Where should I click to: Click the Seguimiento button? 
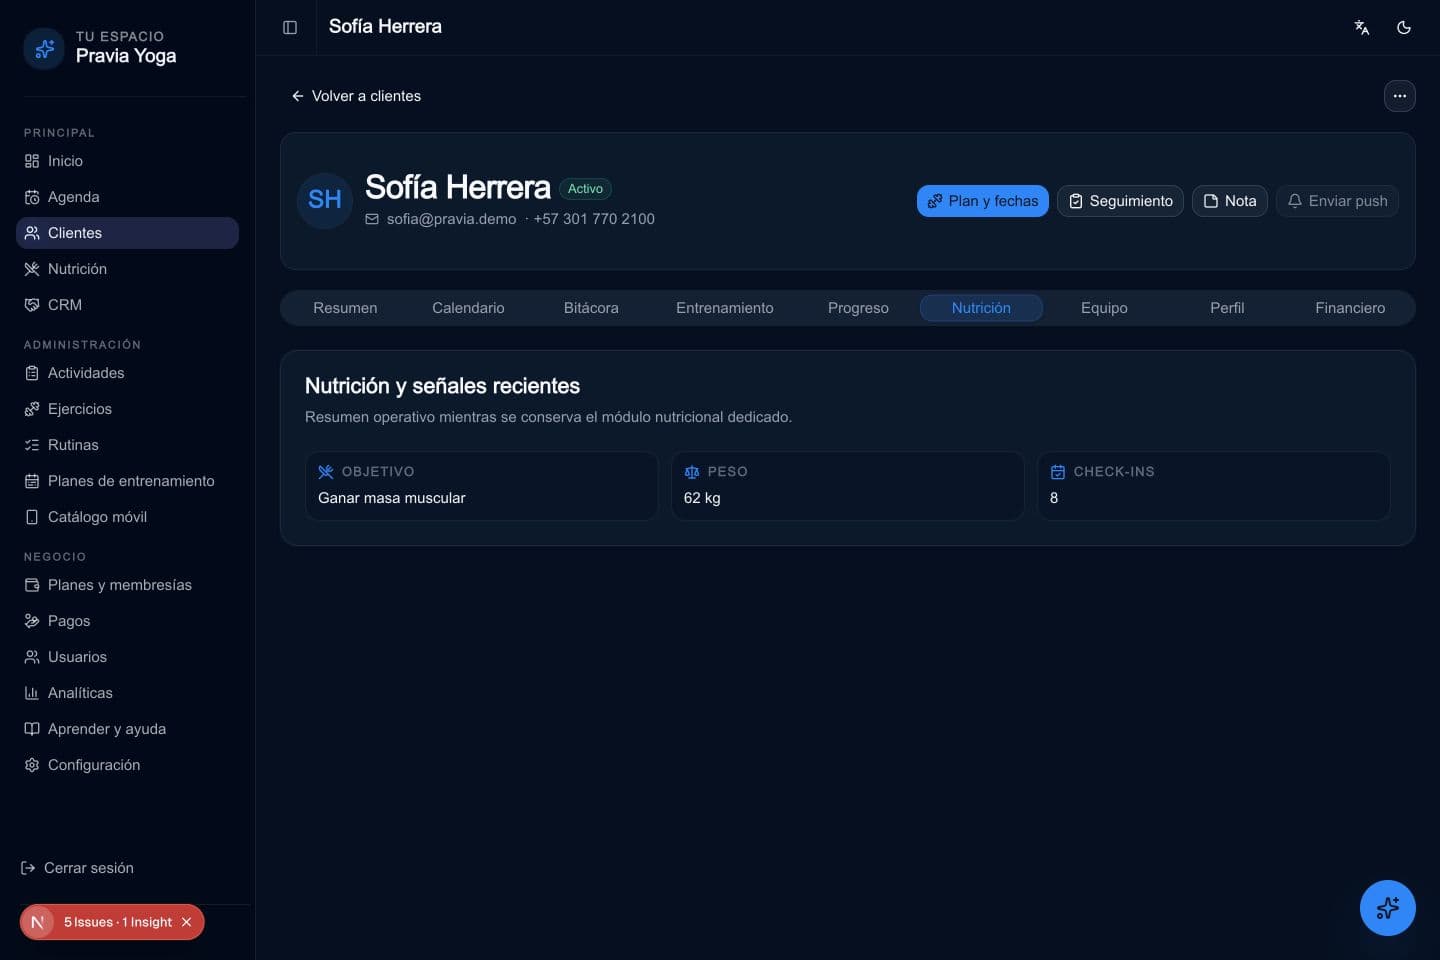(1120, 201)
